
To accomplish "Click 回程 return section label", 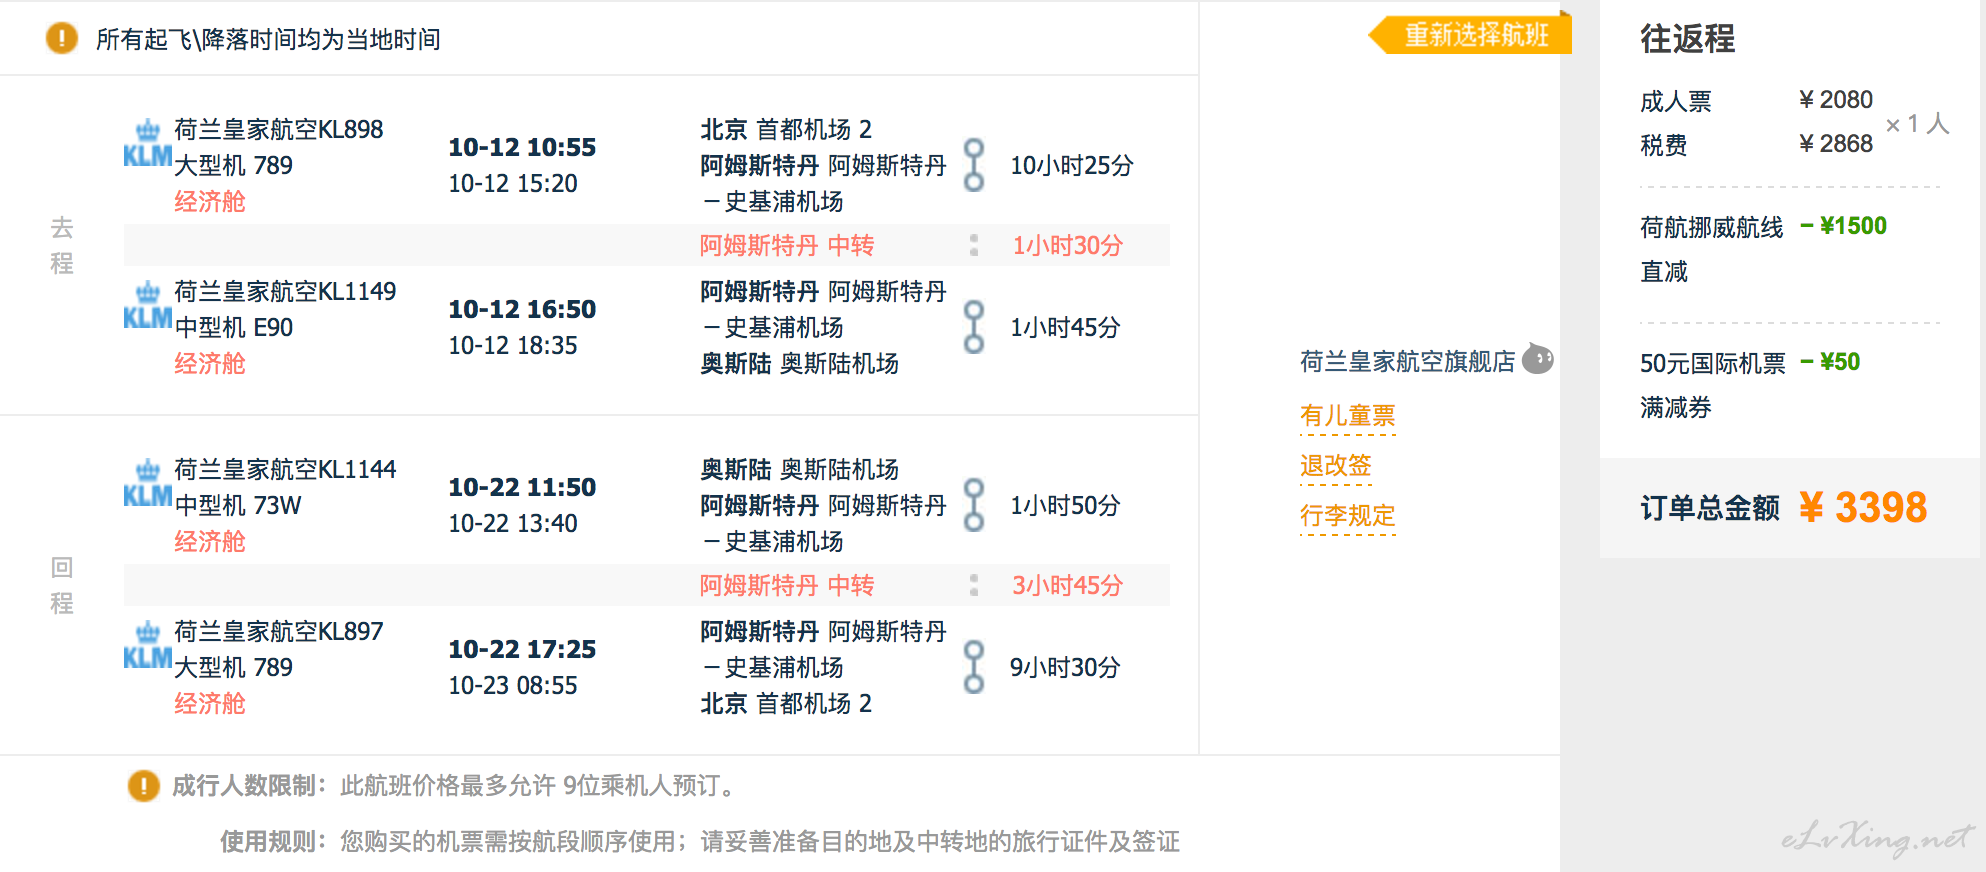I will click(62, 585).
